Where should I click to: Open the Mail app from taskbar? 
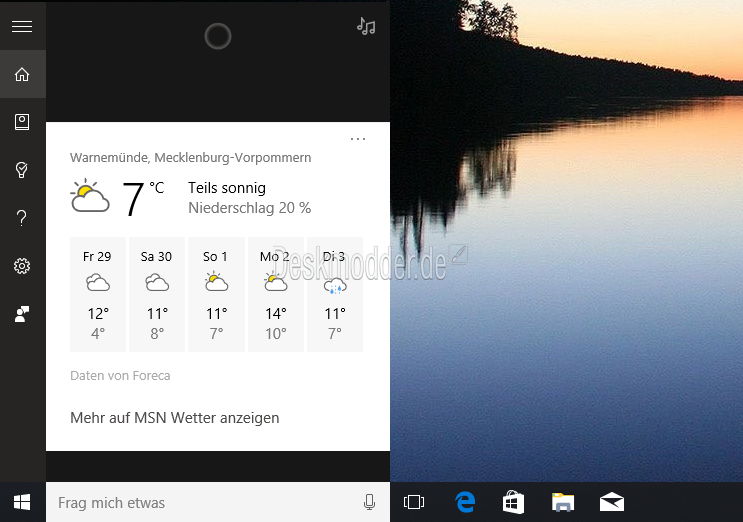pyautogui.click(x=612, y=502)
